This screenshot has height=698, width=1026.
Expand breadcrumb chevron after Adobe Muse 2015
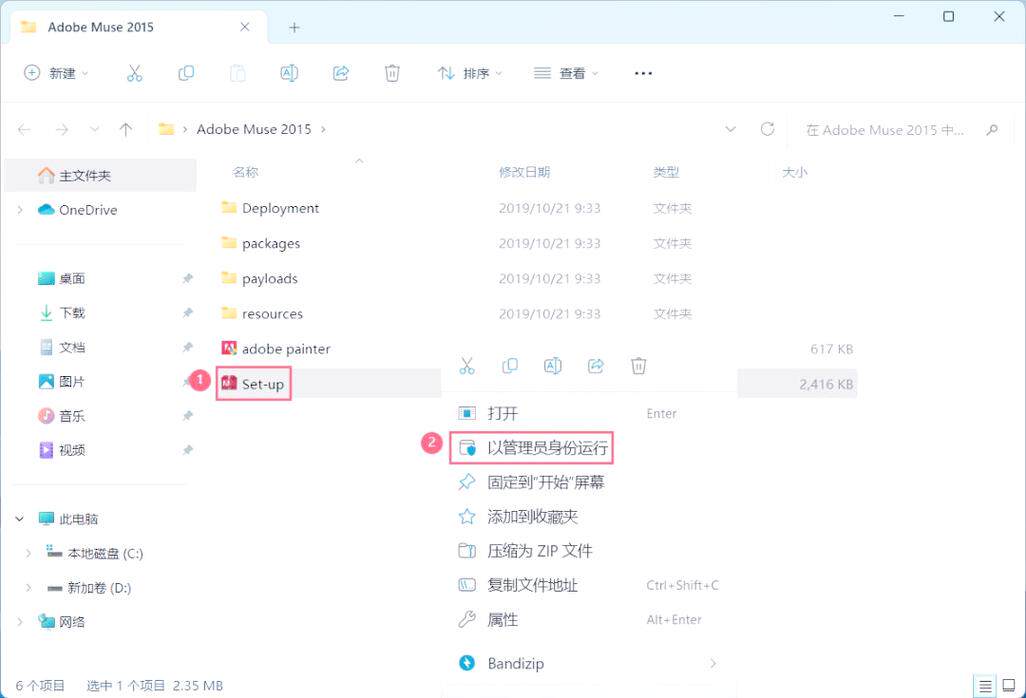point(323,130)
